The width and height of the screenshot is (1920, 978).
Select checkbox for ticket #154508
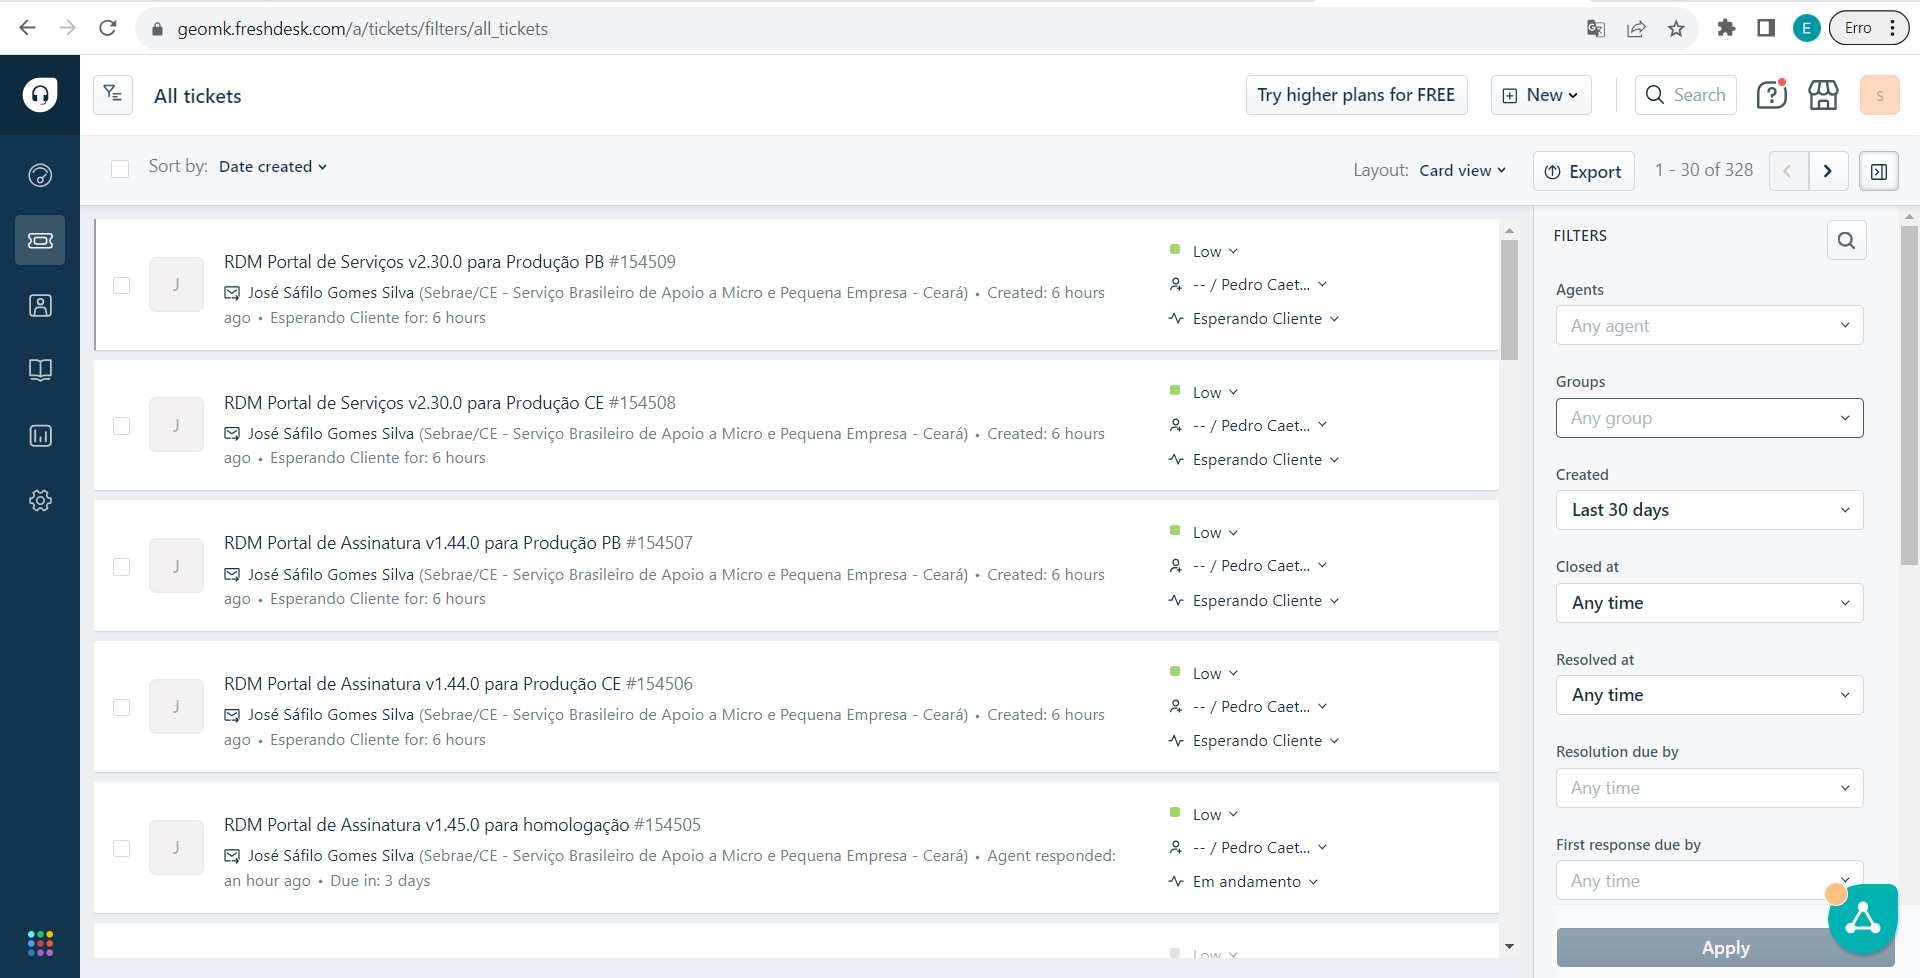coord(121,426)
